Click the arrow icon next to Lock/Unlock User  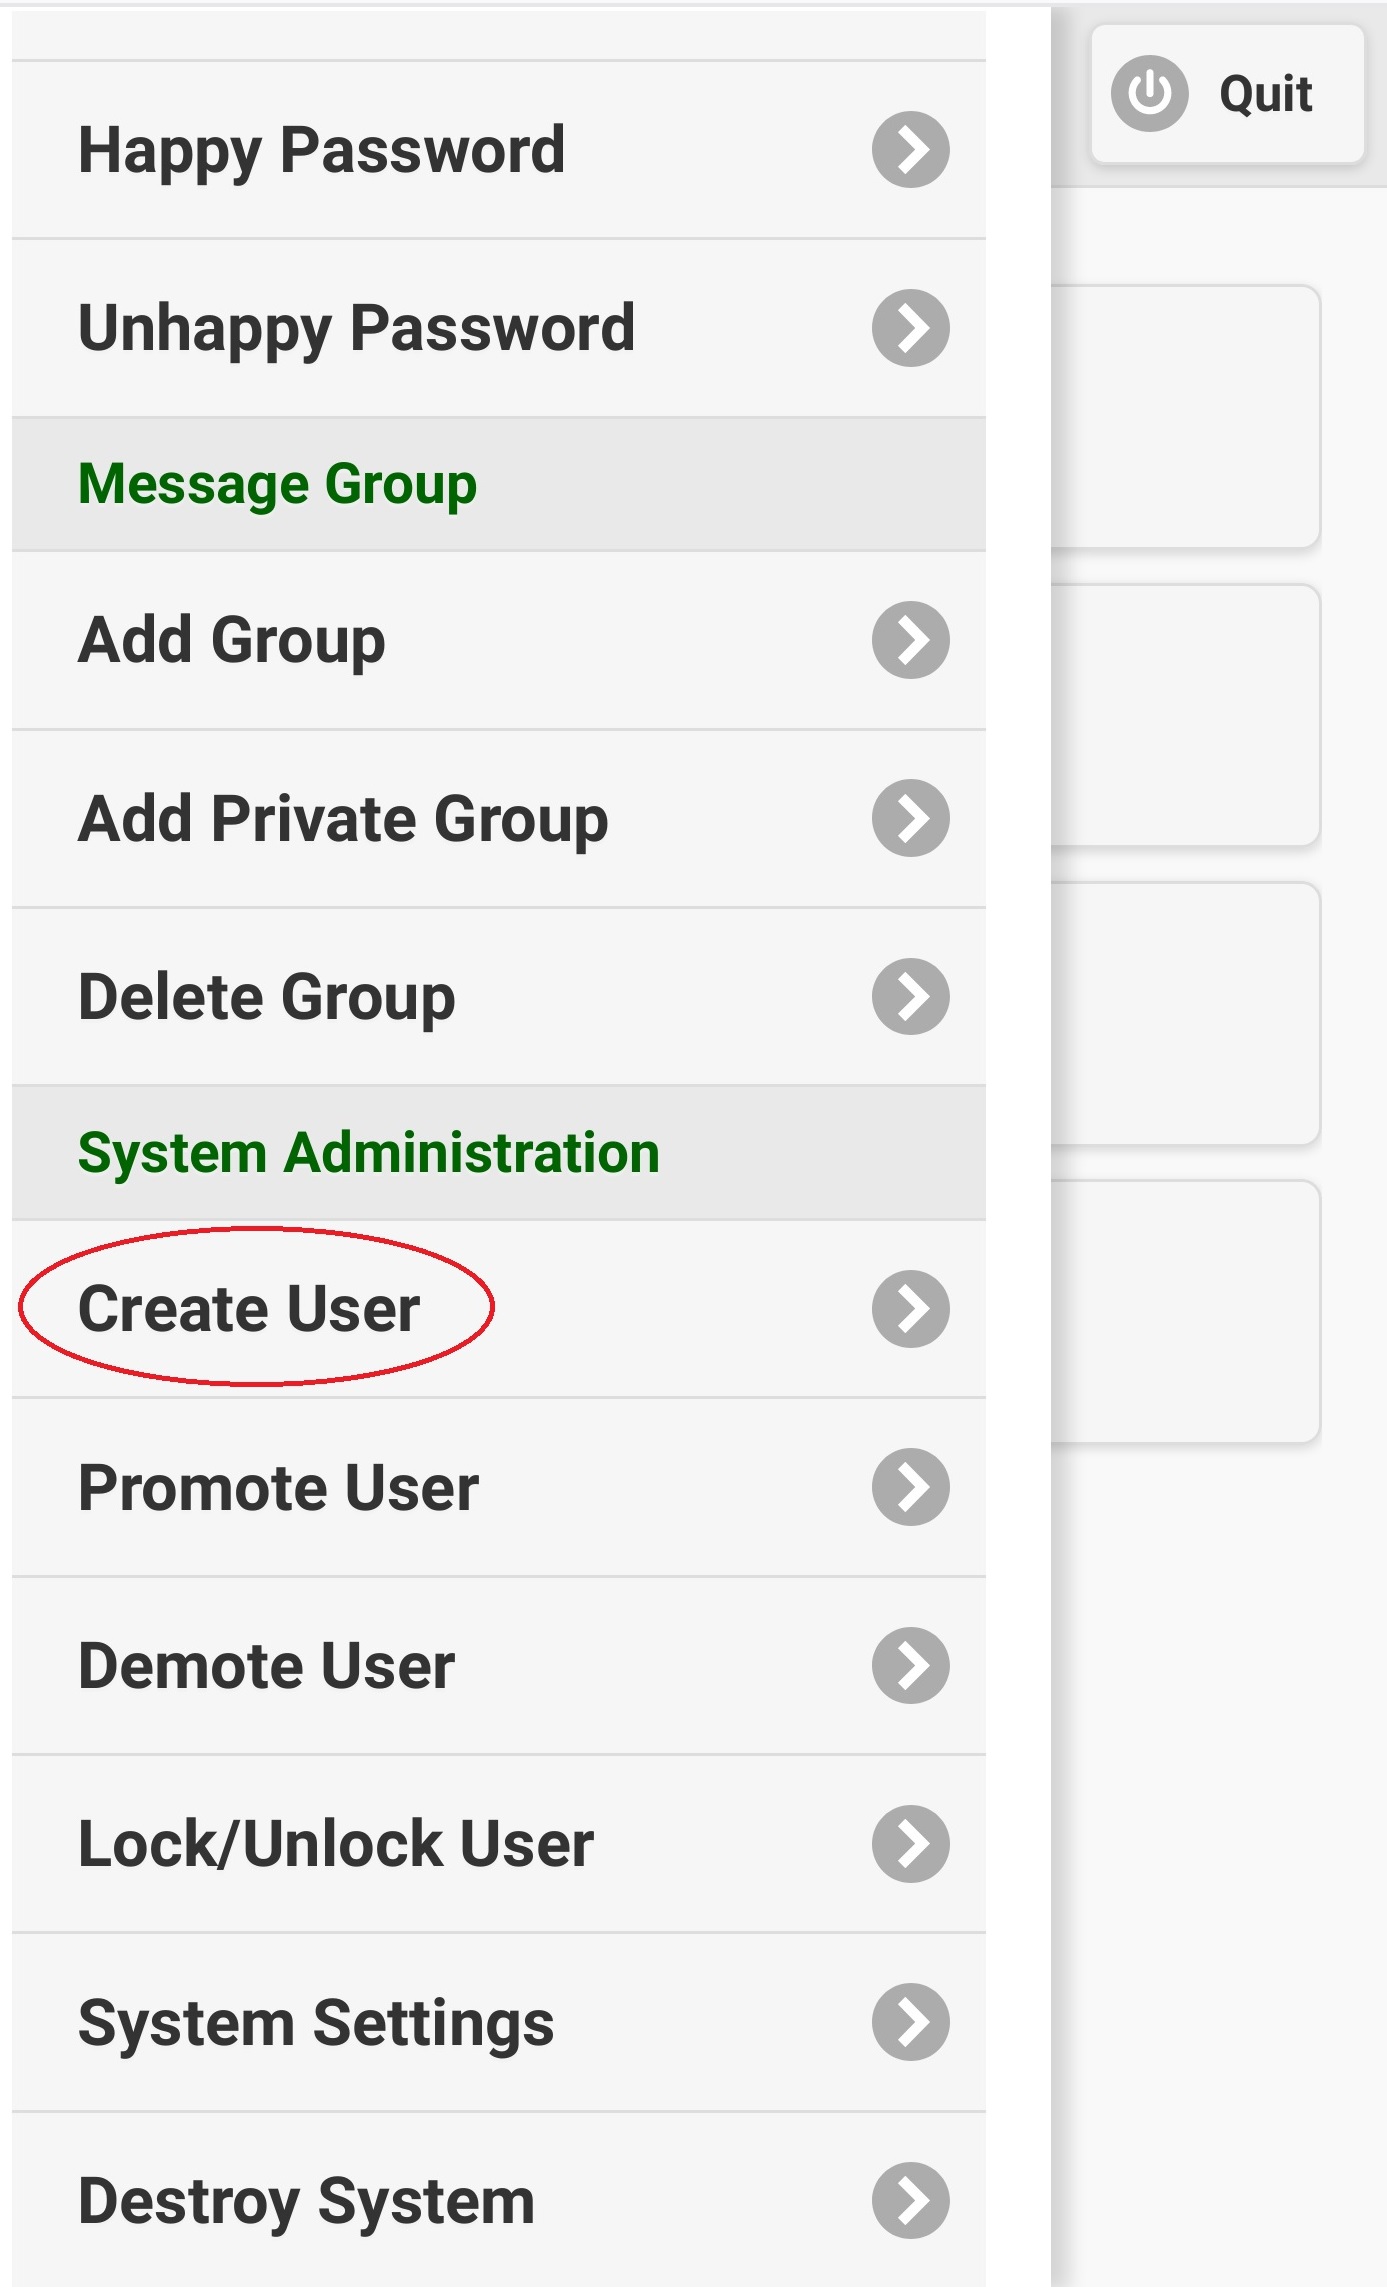(910, 1844)
